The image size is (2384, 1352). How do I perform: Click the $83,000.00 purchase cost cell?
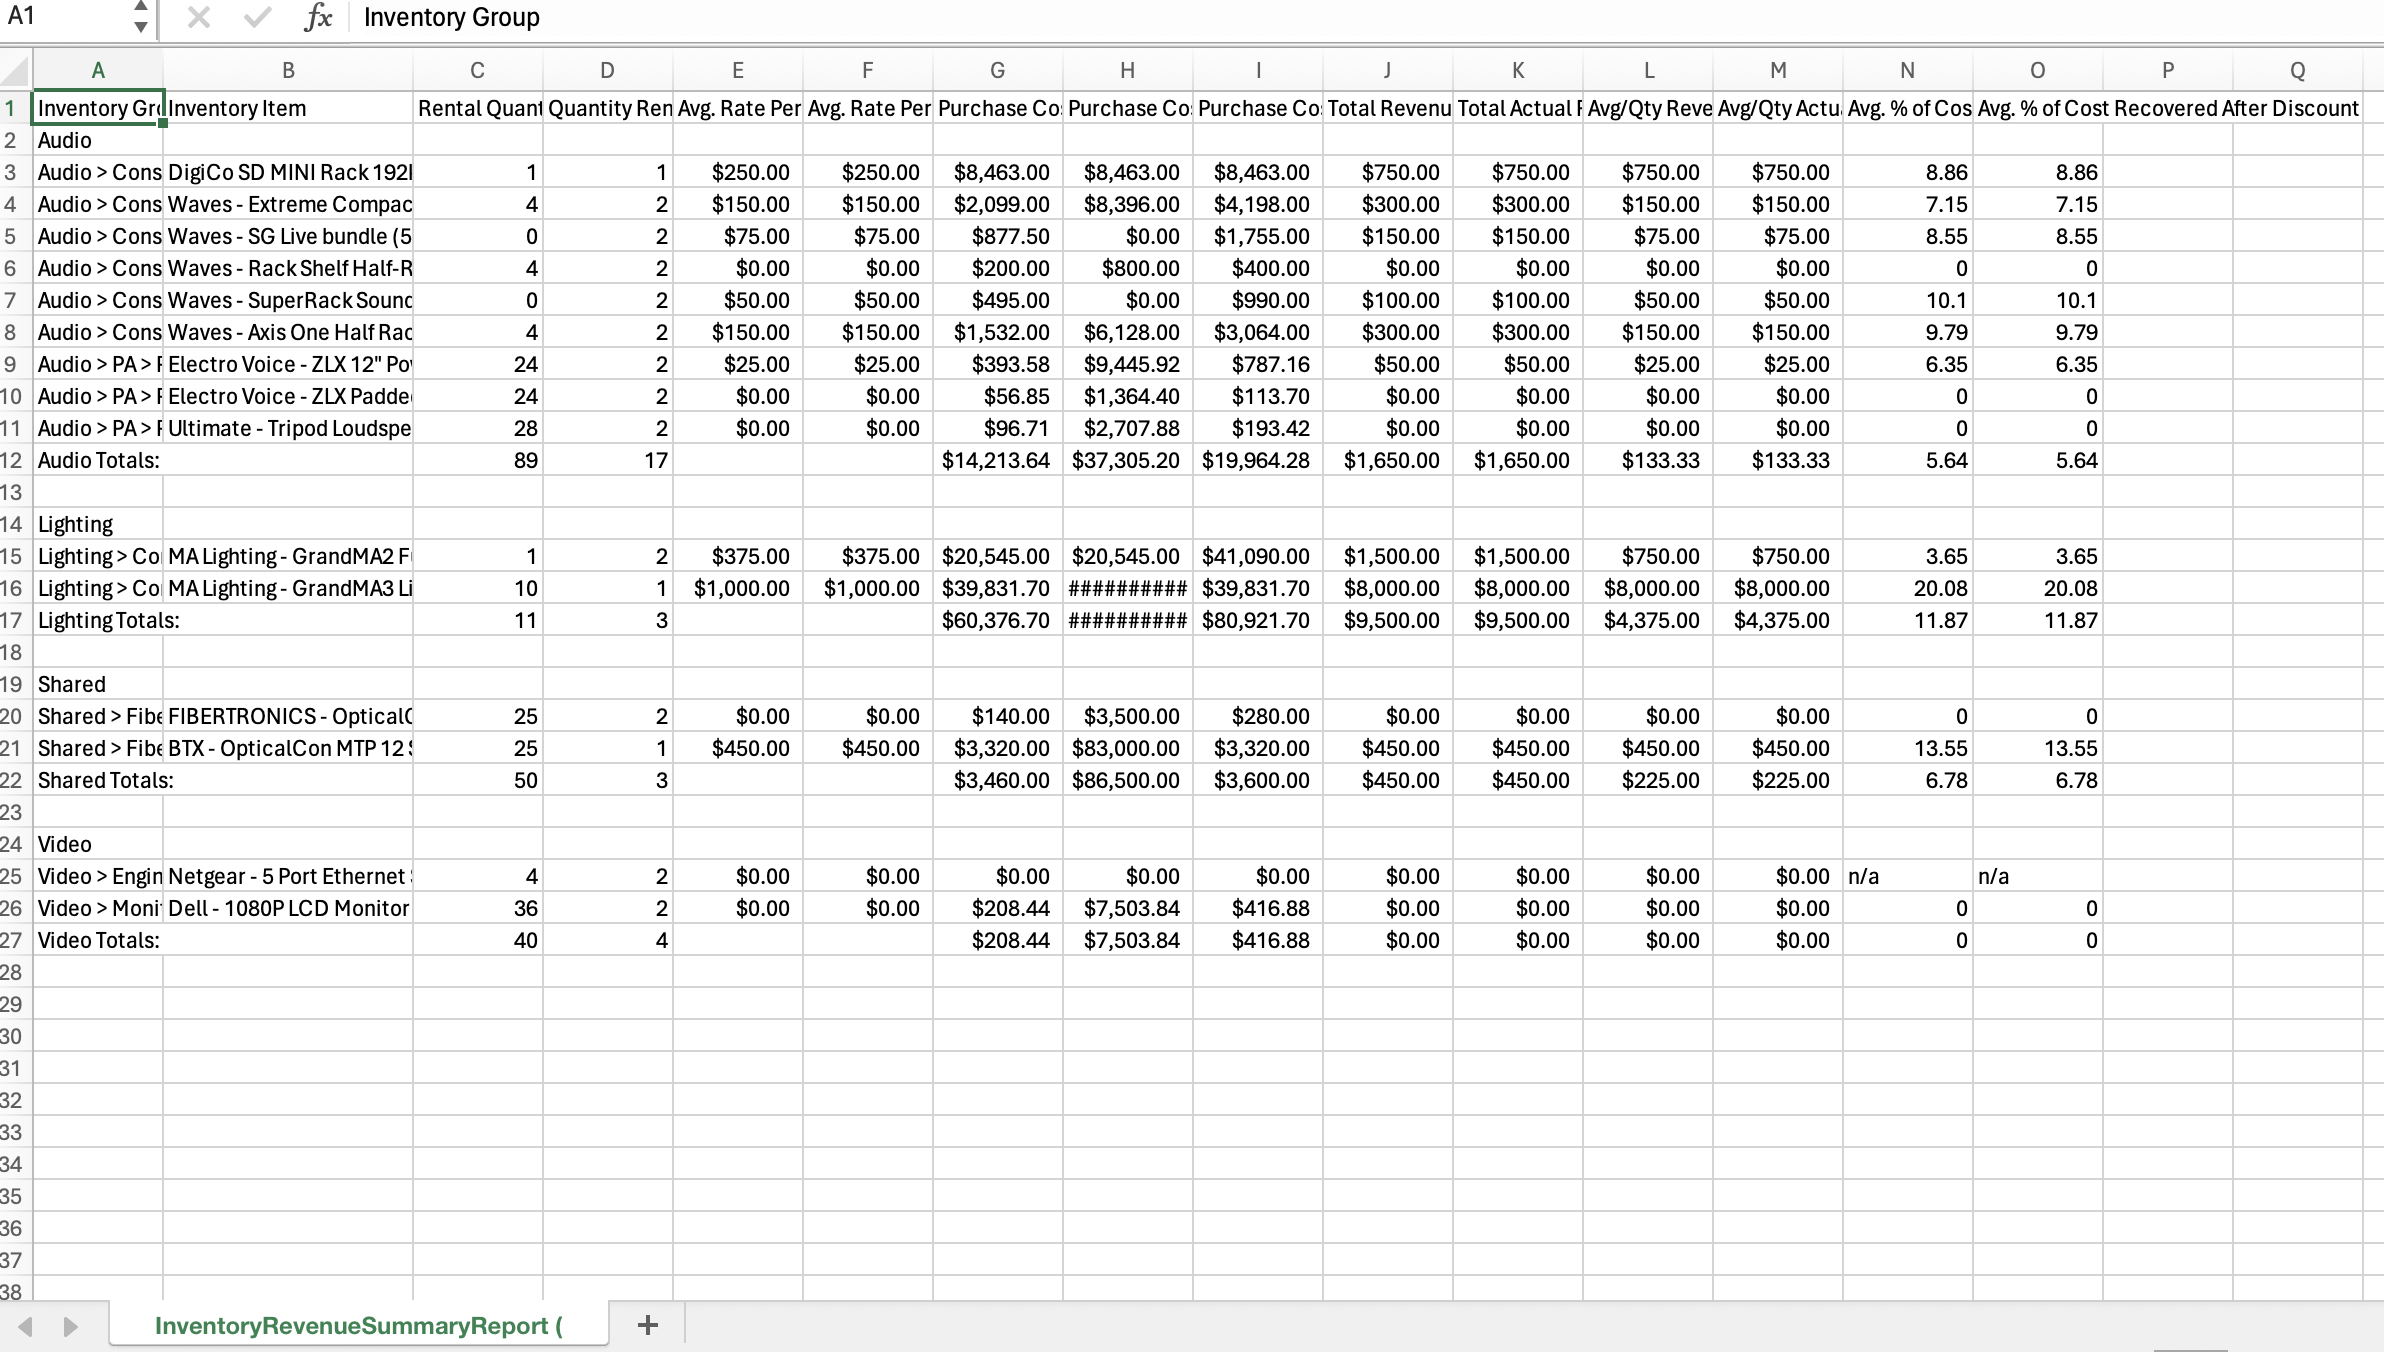pyautogui.click(x=1127, y=748)
